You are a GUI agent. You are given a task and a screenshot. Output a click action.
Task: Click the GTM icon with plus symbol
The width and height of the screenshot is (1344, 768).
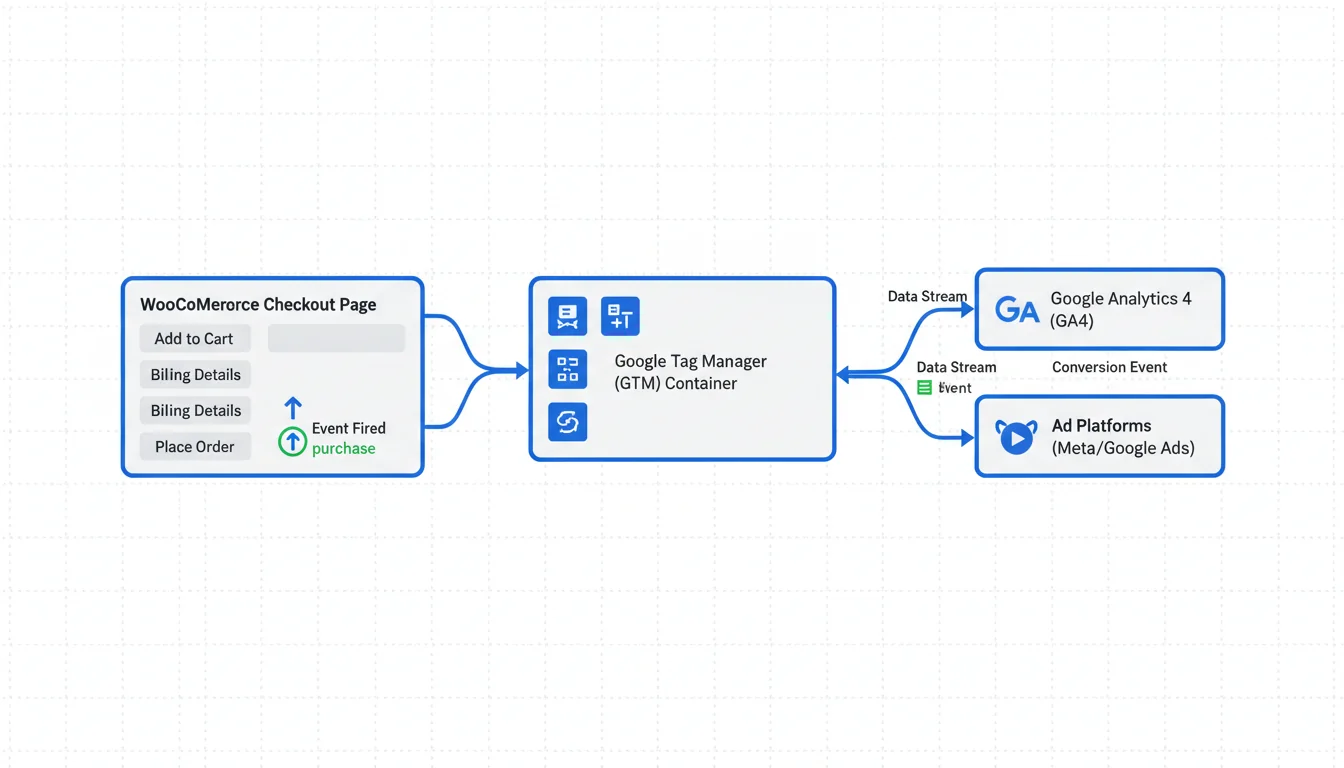point(620,316)
